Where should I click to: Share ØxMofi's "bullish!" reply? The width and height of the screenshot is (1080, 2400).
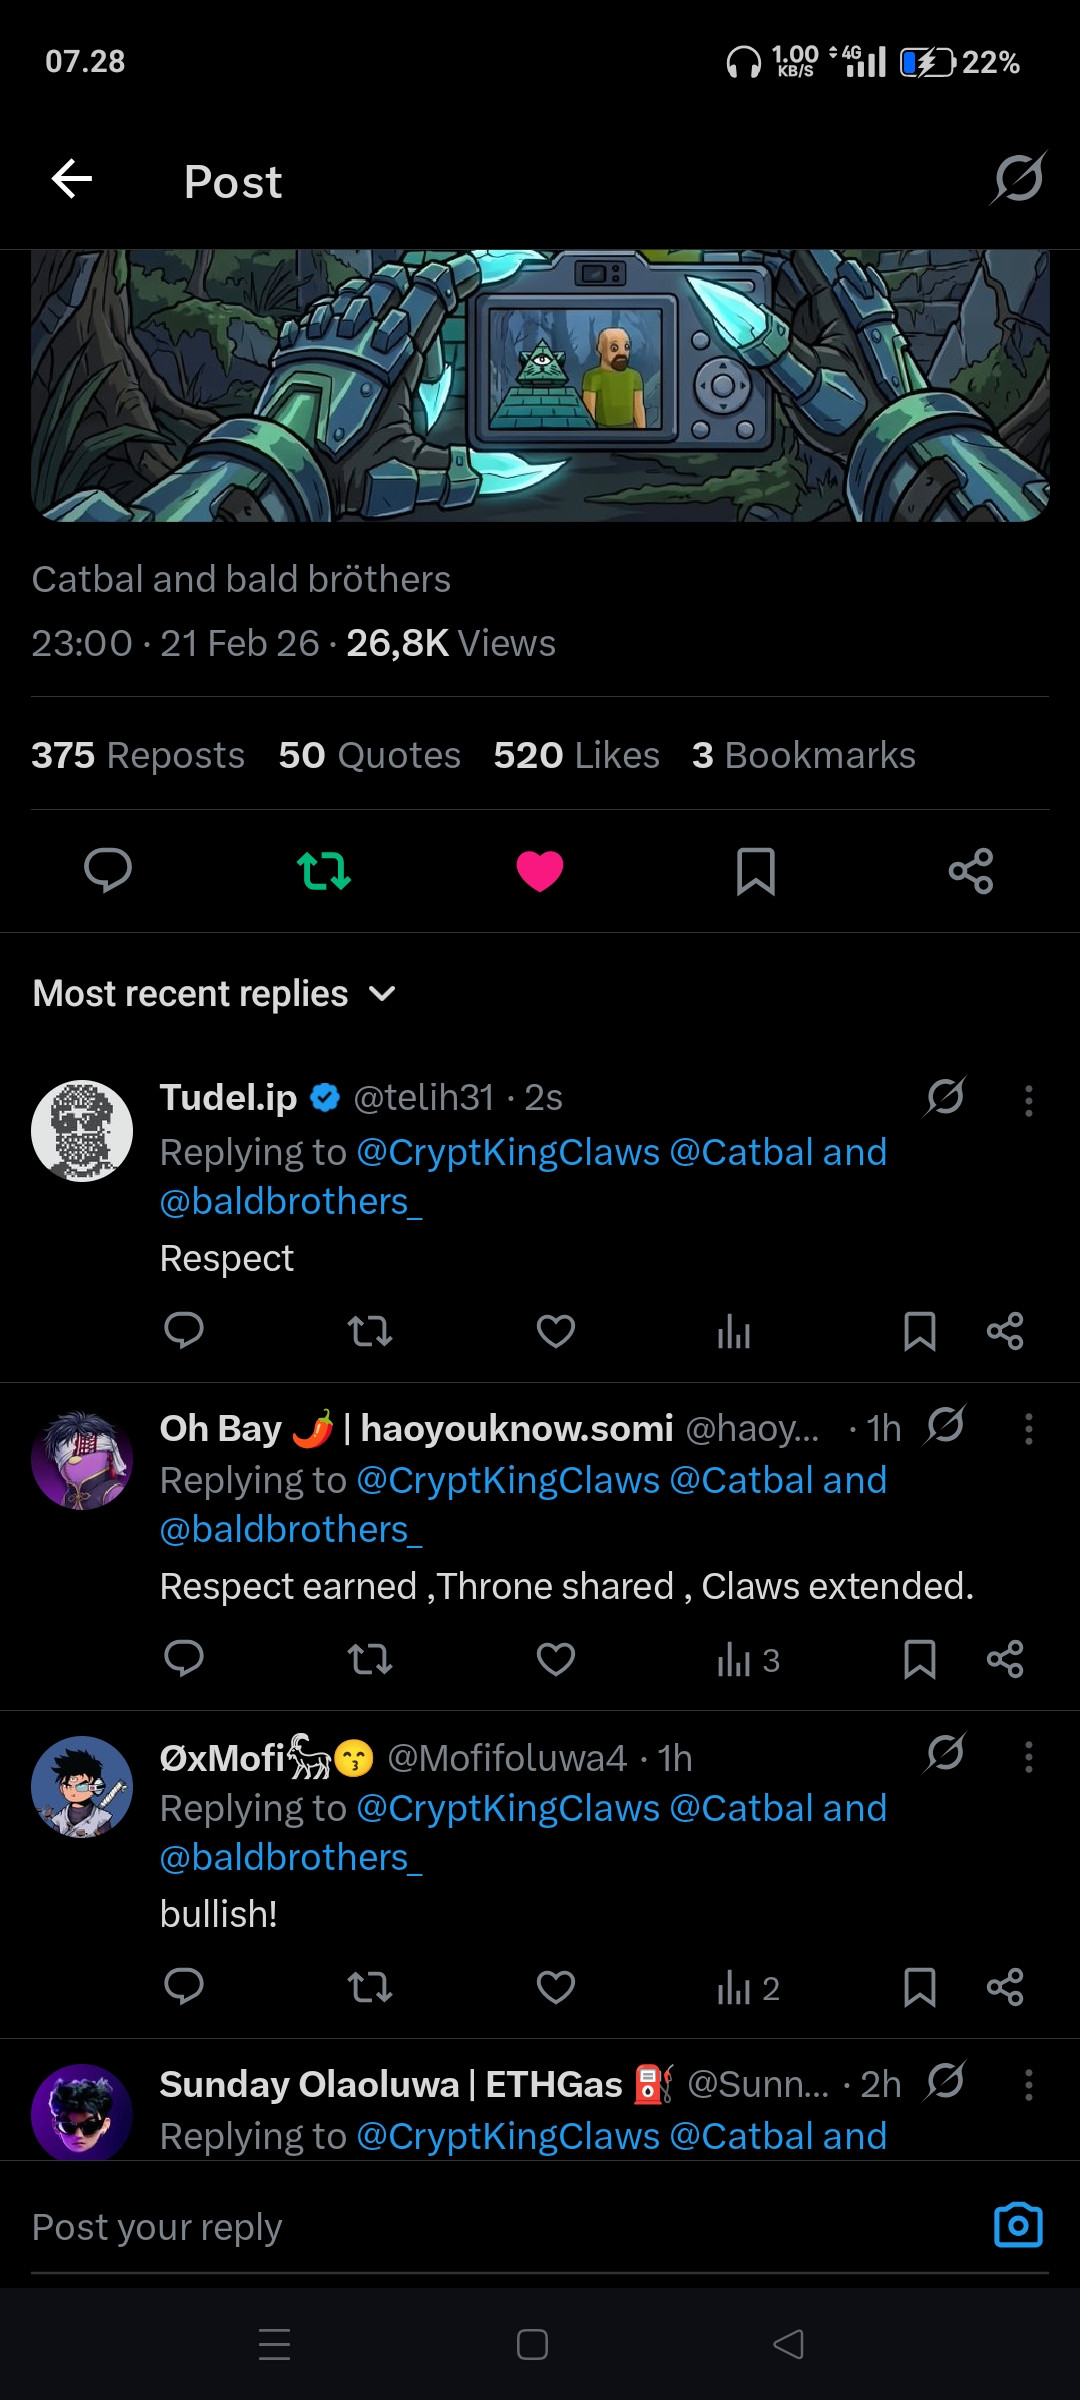coord(1005,1988)
